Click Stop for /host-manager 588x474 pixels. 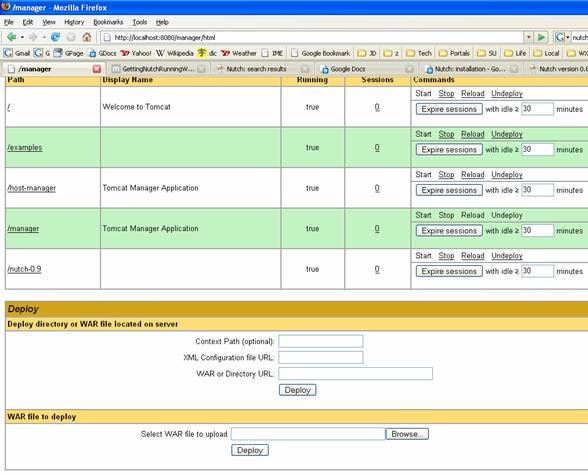tap(446, 174)
